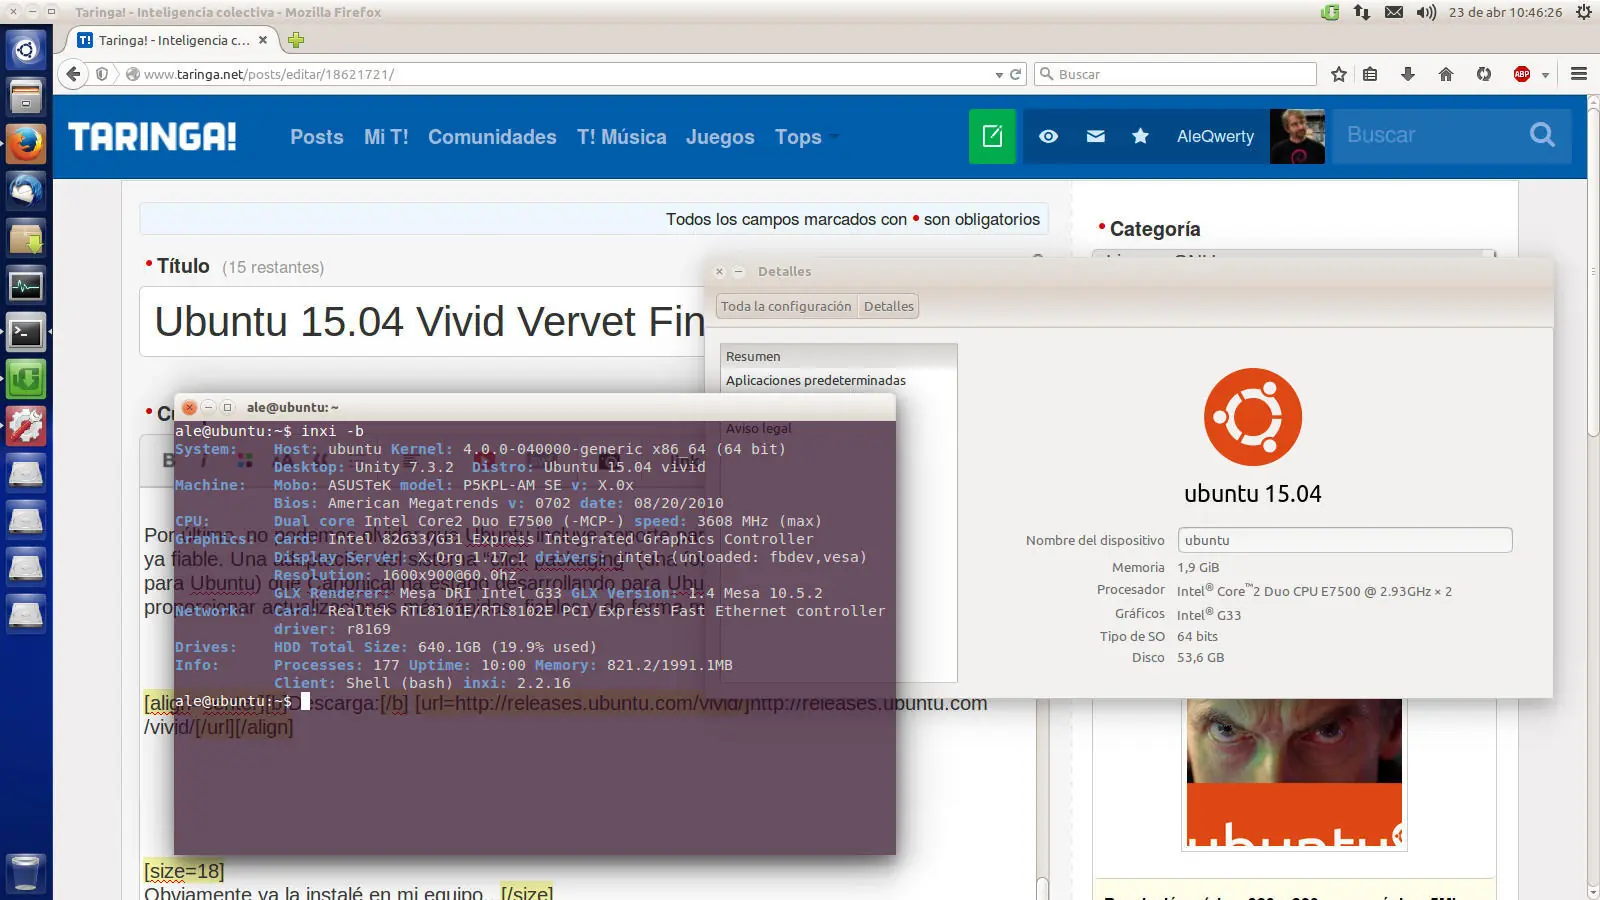
Task: Click the site identity icon in URL bar
Action: [x=132, y=74]
